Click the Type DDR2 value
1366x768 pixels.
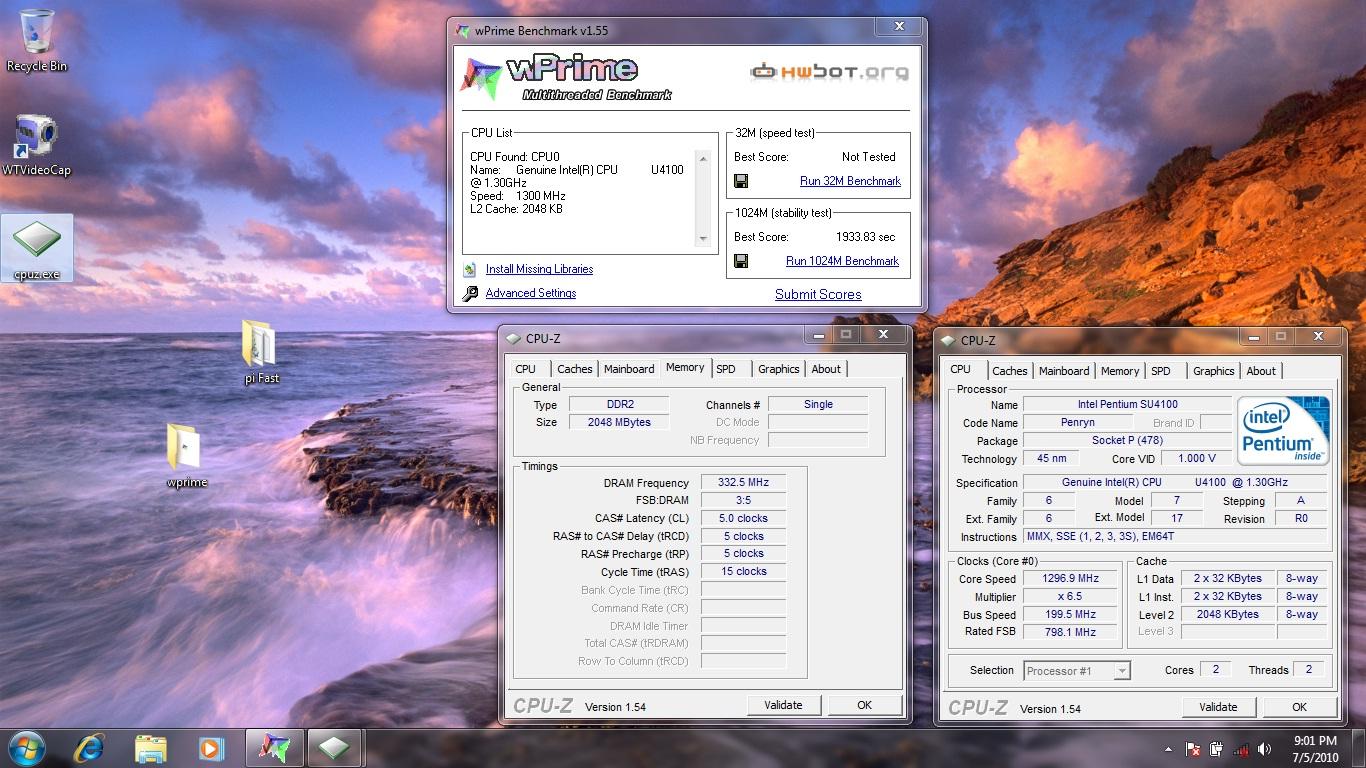coord(620,404)
